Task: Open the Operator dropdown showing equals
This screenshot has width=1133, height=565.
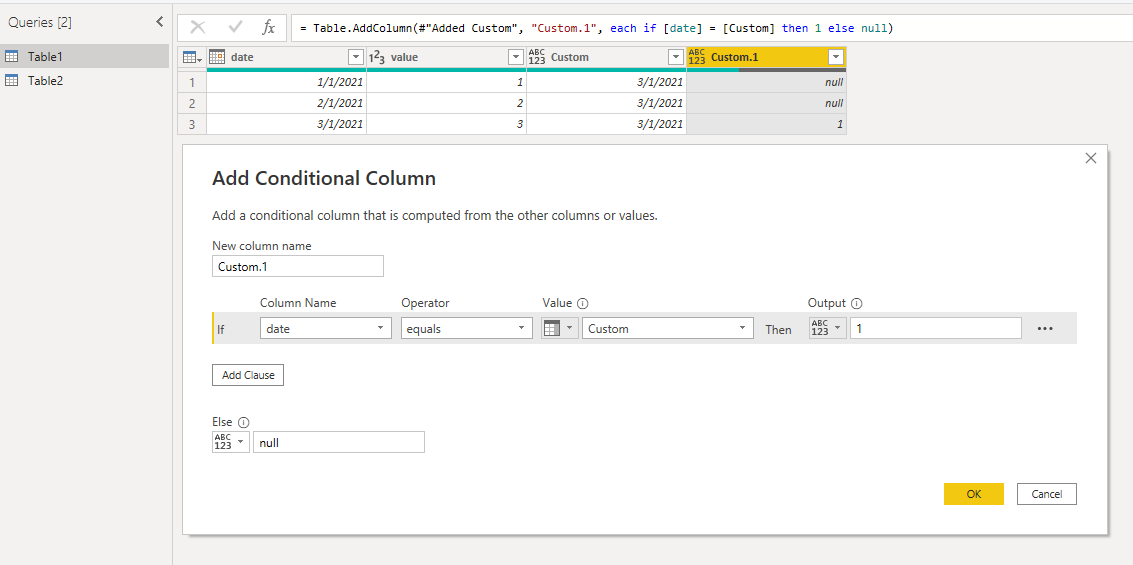Action: [x=467, y=328]
